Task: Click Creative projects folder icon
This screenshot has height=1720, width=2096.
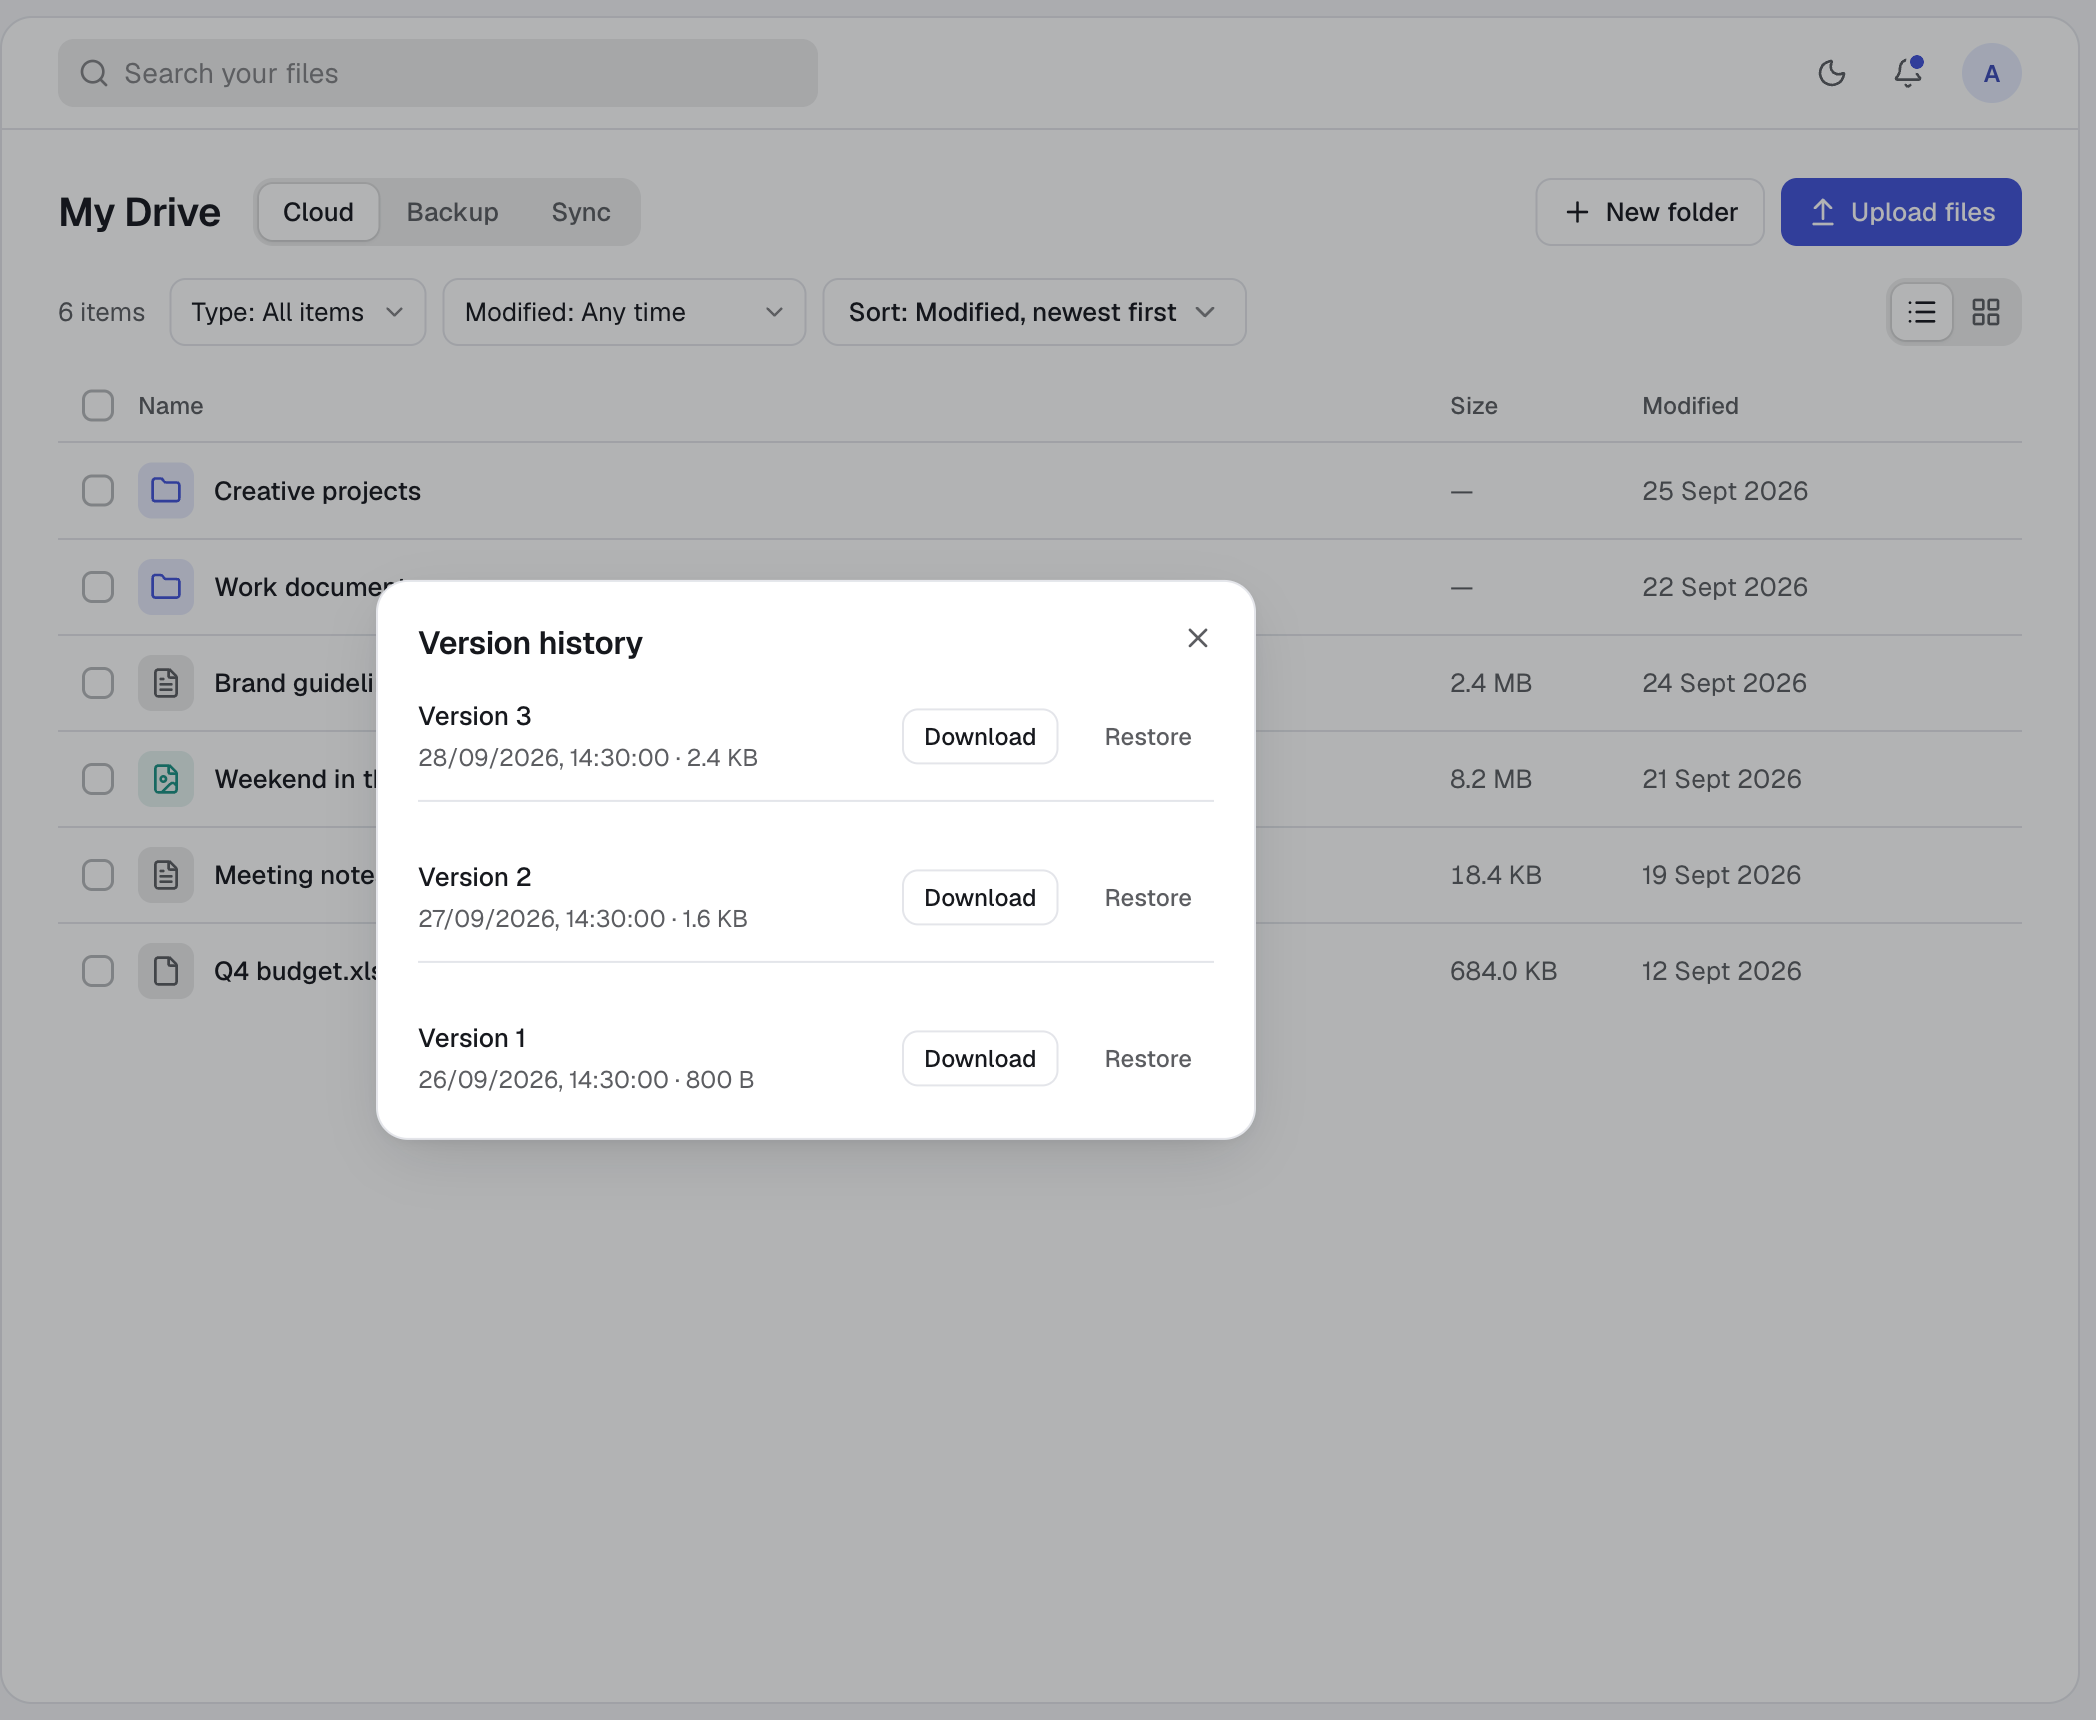Action: tap(166, 491)
